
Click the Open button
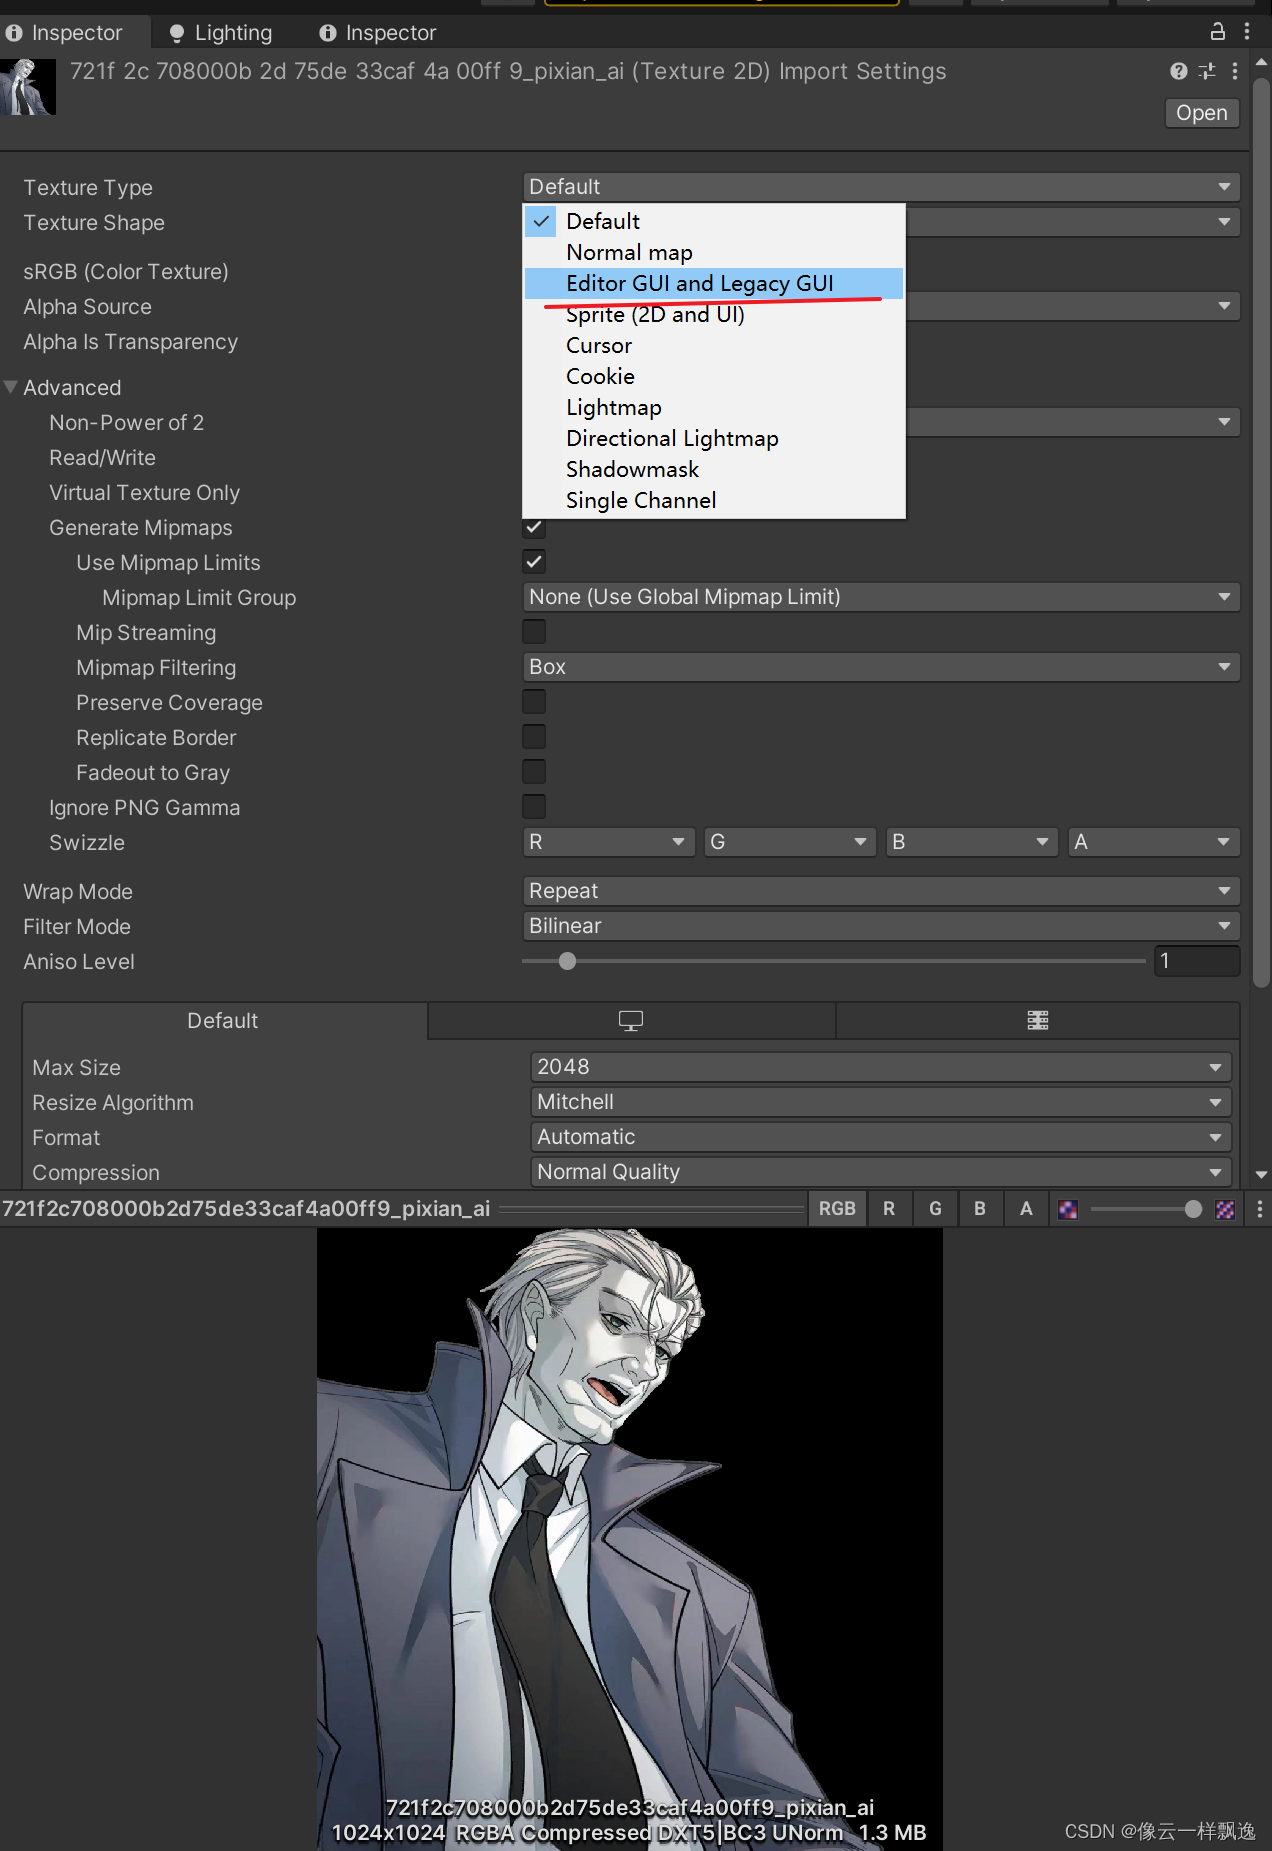[1202, 113]
